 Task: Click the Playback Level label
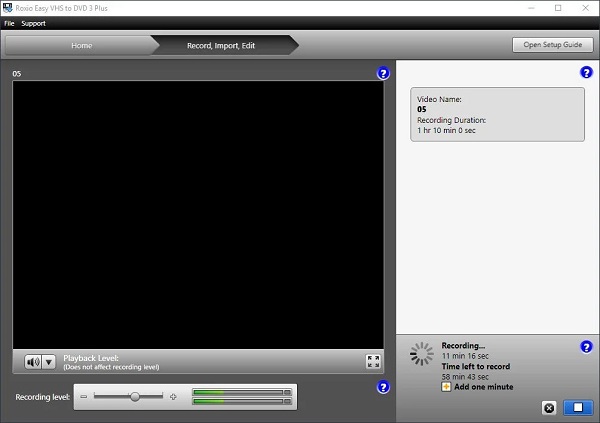coord(91,358)
